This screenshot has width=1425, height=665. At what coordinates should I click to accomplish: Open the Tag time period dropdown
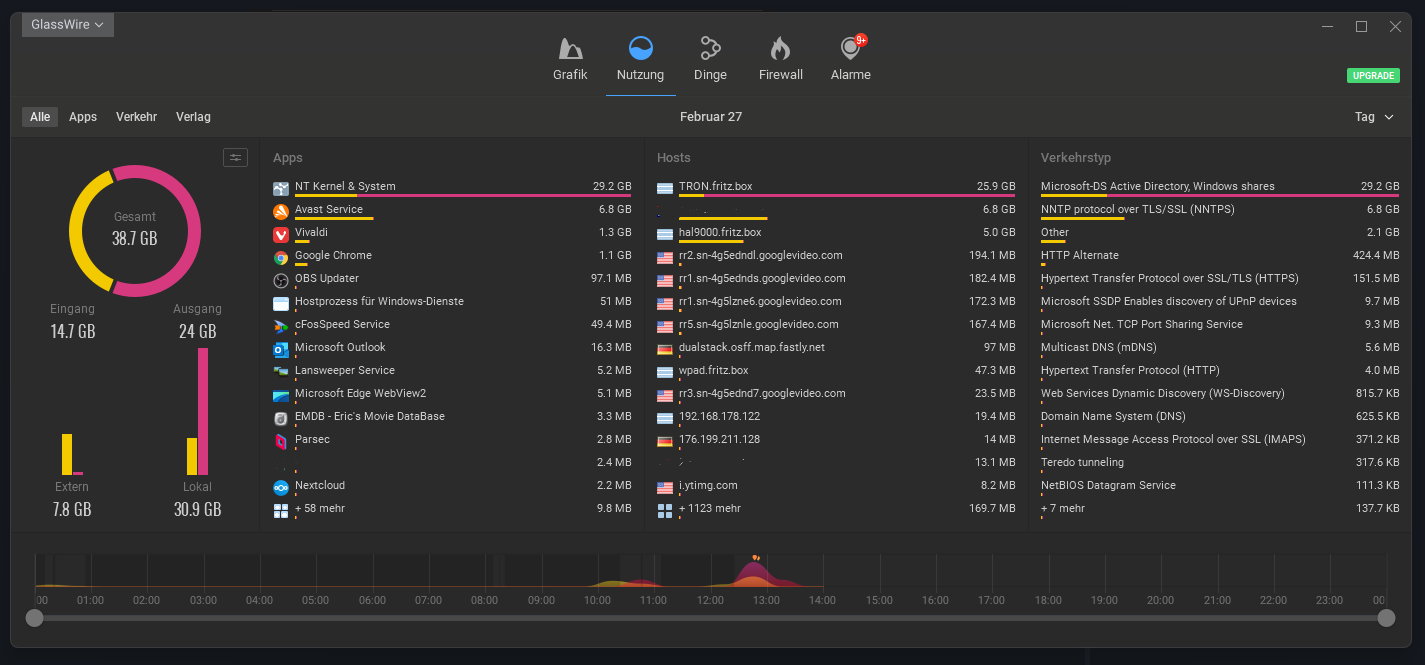[1374, 117]
